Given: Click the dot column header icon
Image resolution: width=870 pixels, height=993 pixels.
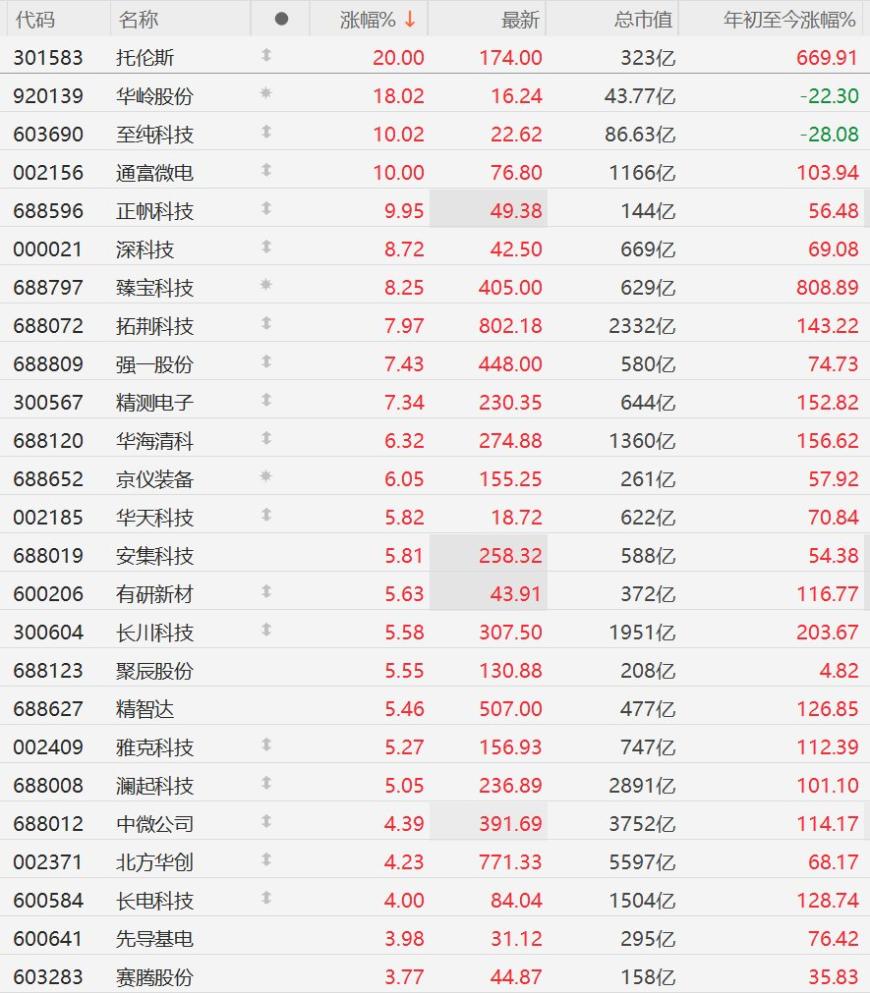Looking at the screenshot, I should [282, 19].
